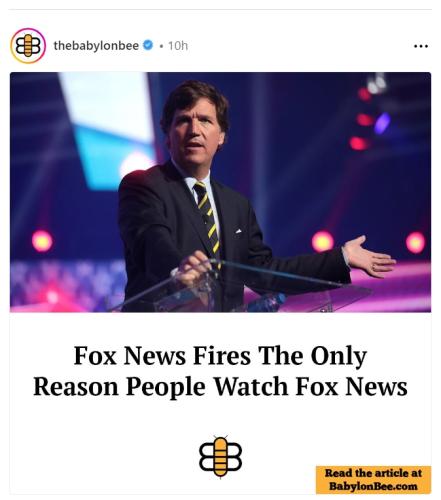Viewport: 441px width, 500px height.
Task: Click the 10h post timestamp
Action: coord(178,46)
